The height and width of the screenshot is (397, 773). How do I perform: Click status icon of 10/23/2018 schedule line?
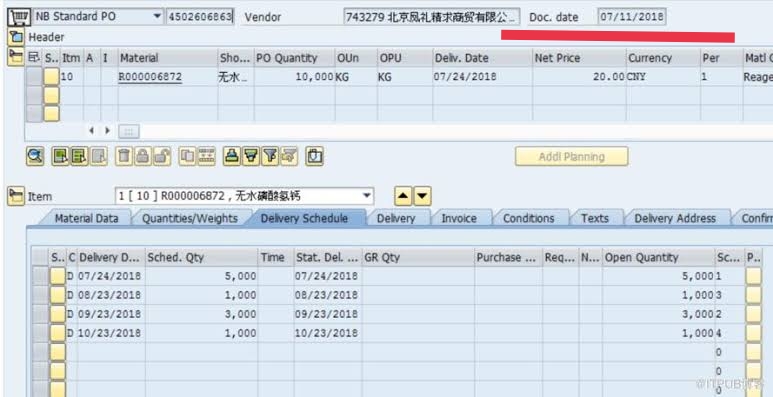point(58,333)
